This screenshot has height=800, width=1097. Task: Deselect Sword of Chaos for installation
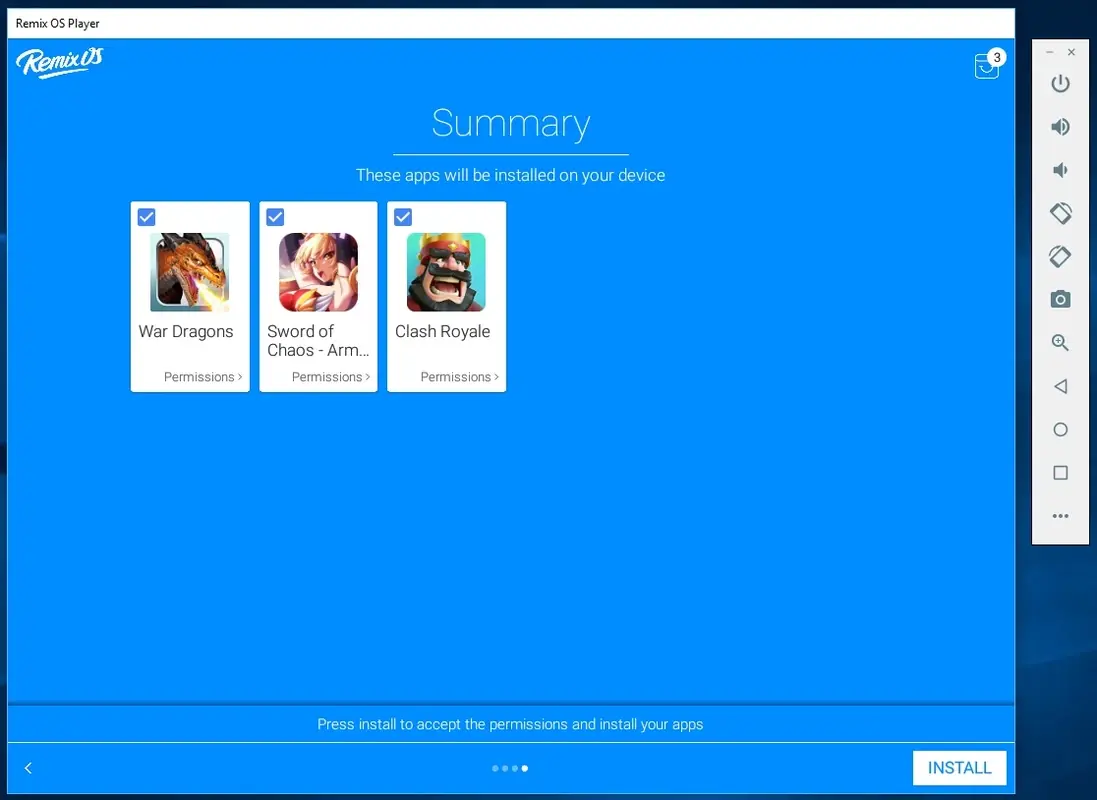tap(274, 217)
